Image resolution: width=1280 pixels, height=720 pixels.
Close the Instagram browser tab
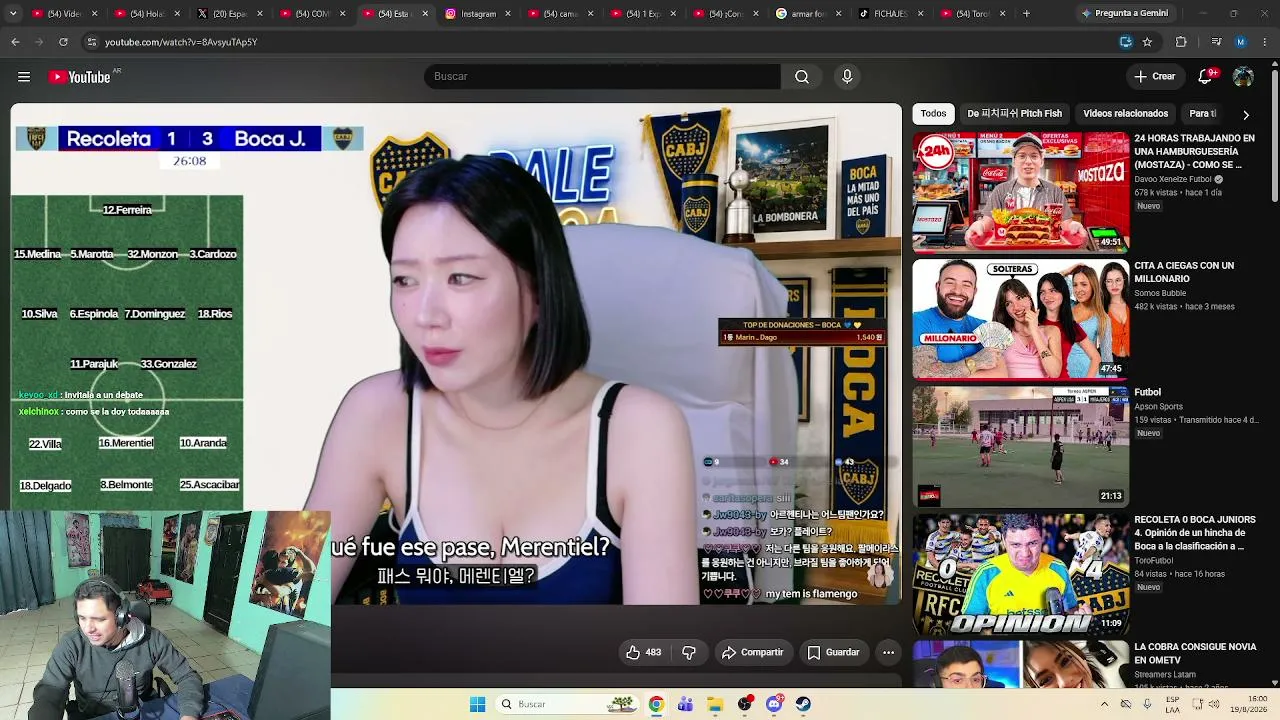(507, 14)
